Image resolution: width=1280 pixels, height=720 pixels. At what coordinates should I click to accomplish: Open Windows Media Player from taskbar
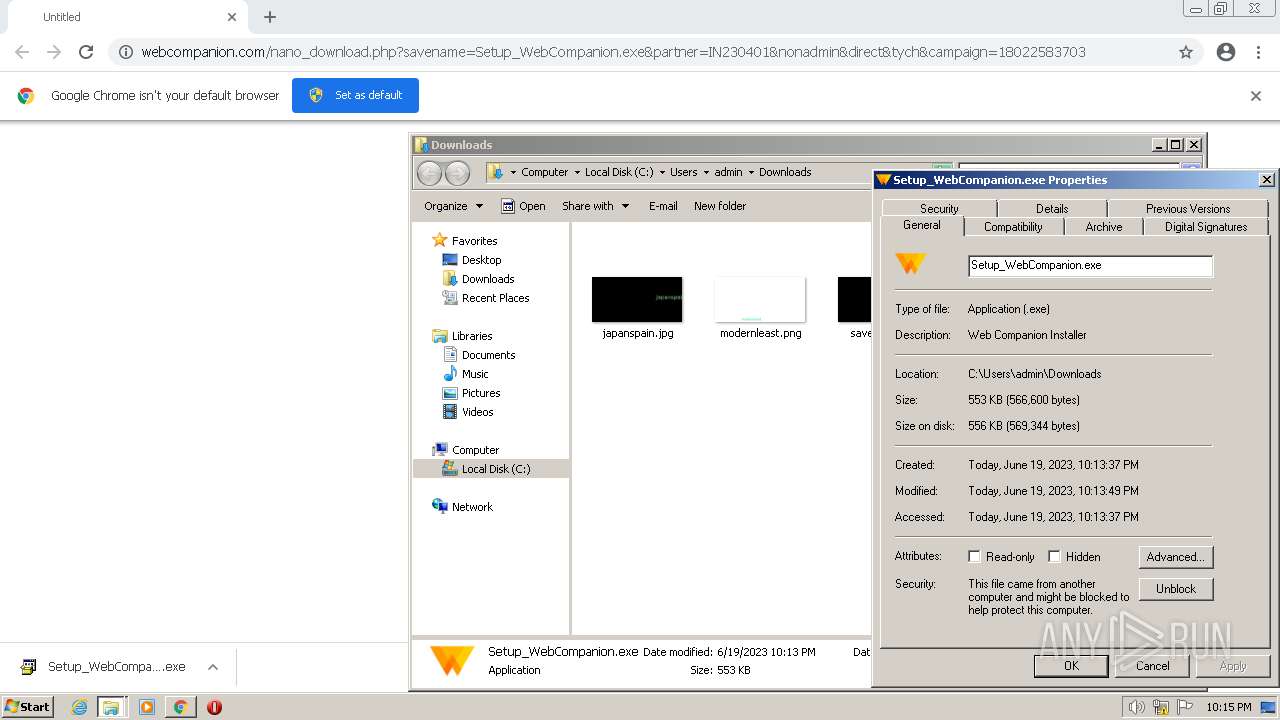(147, 707)
